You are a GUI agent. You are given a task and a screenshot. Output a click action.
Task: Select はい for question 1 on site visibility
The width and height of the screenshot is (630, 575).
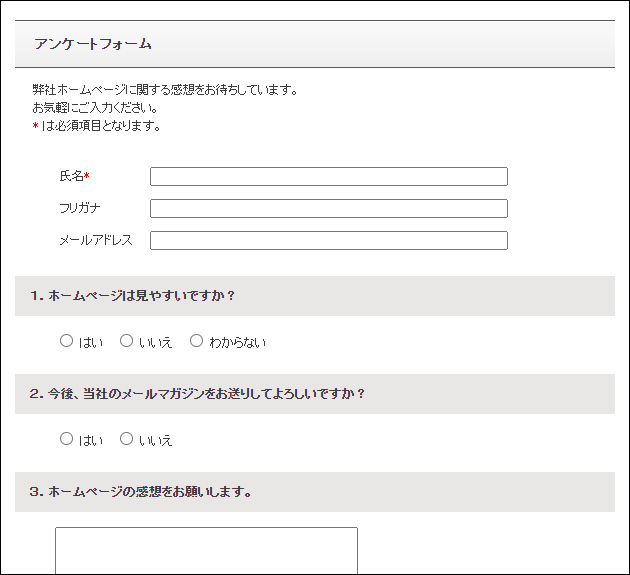67,341
